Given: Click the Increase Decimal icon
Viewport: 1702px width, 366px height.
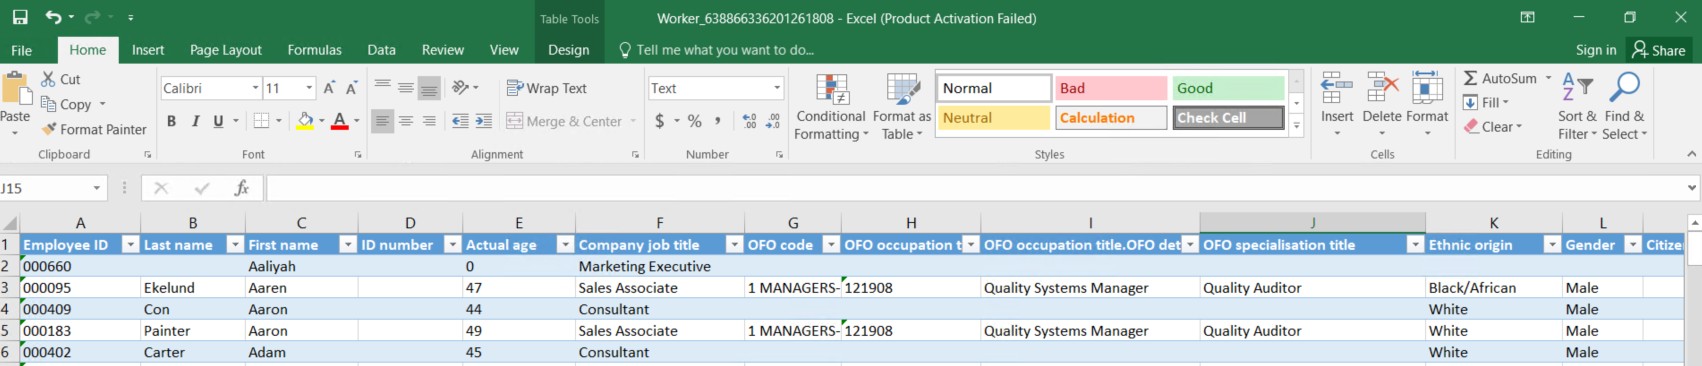Looking at the screenshot, I should coord(749,121).
